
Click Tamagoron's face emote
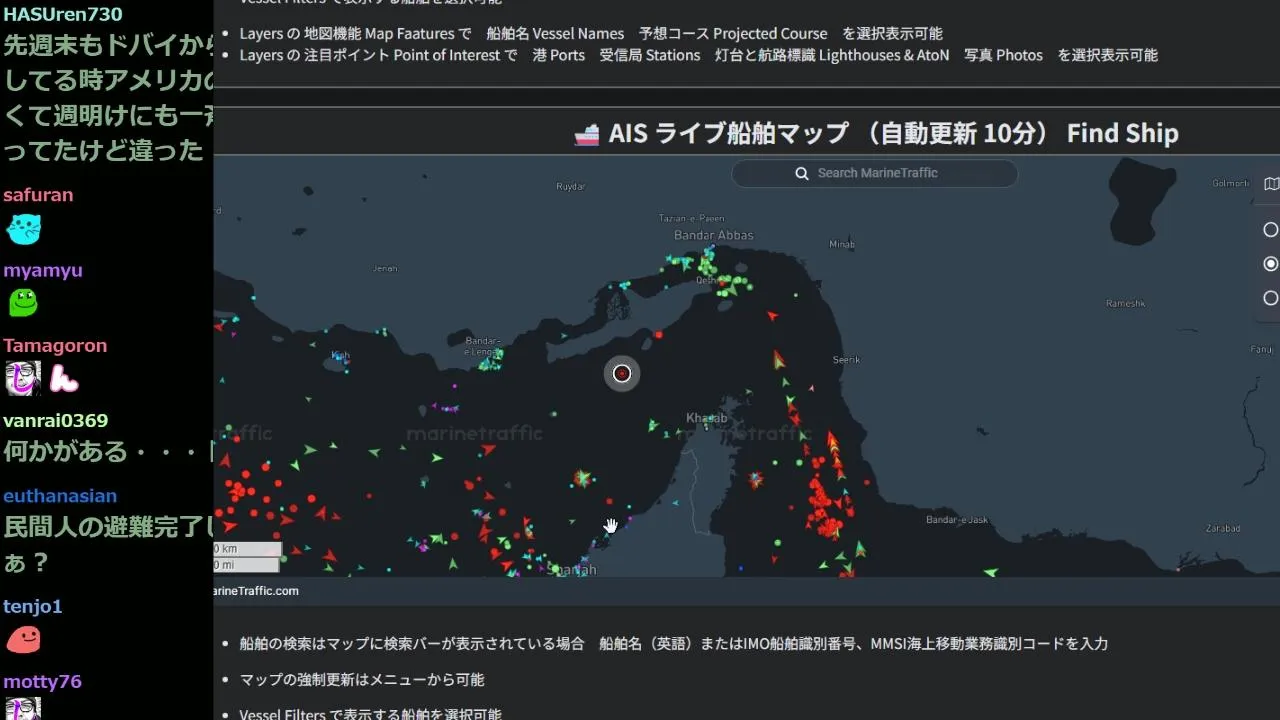tap(23, 378)
